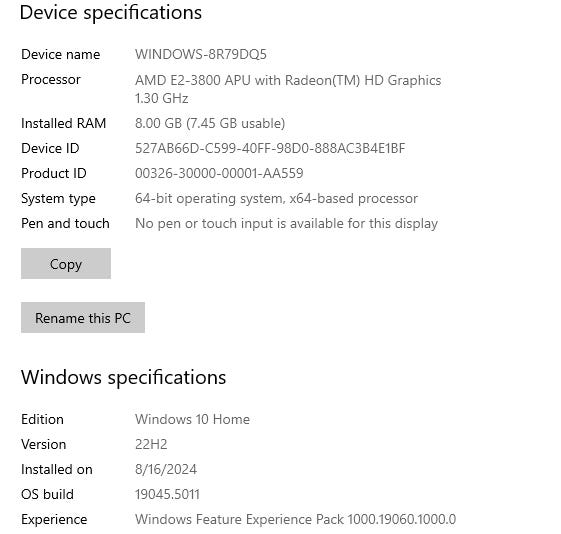Click the Processor label

(51, 79)
